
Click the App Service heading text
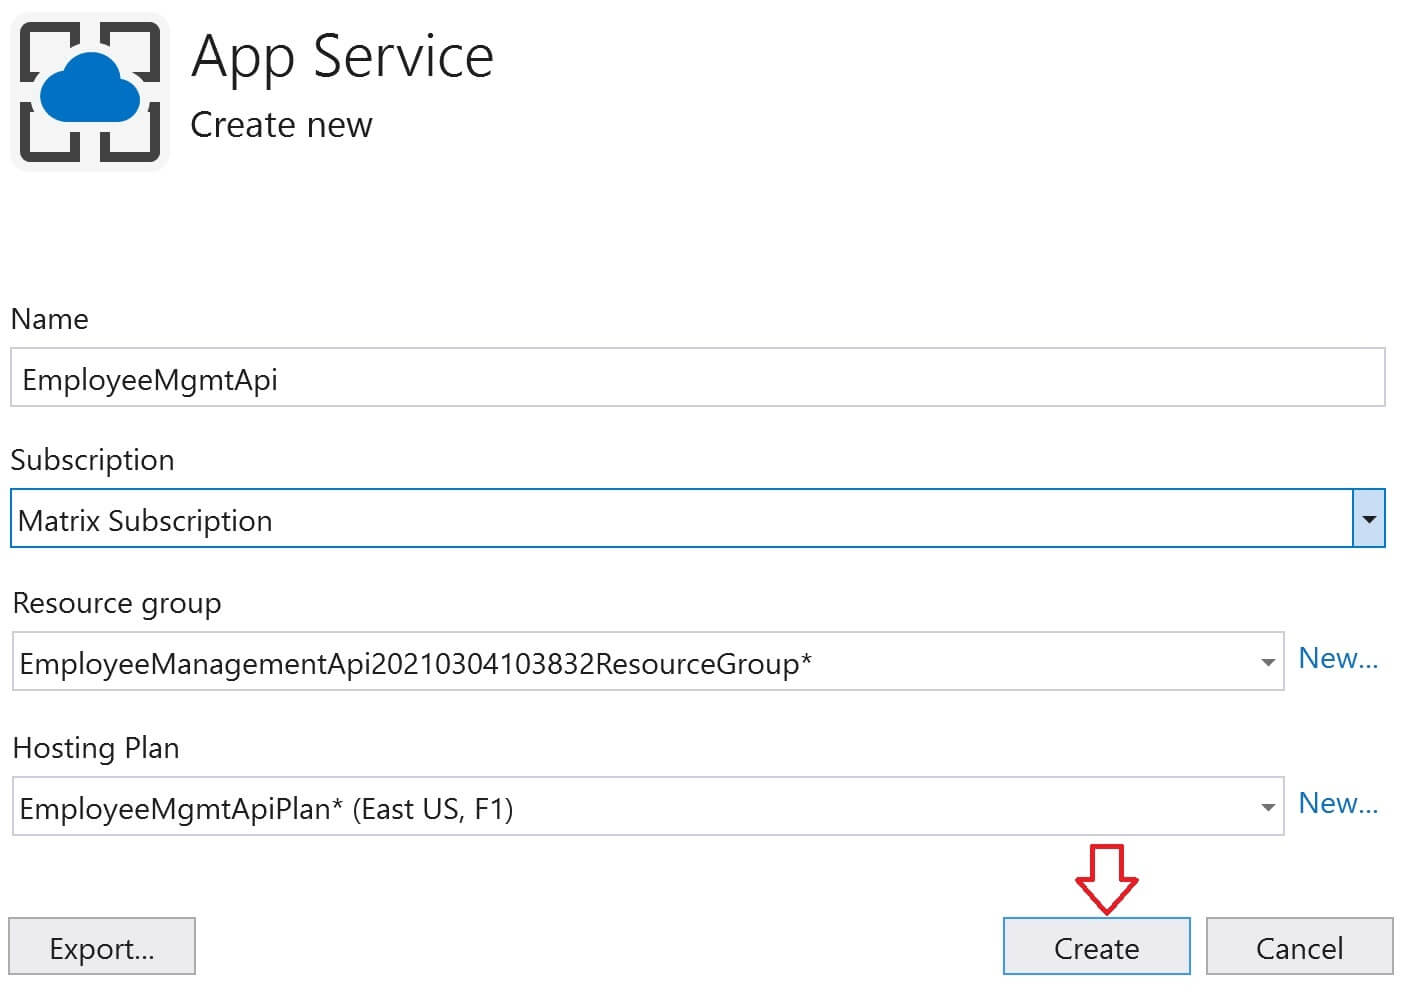point(342,57)
